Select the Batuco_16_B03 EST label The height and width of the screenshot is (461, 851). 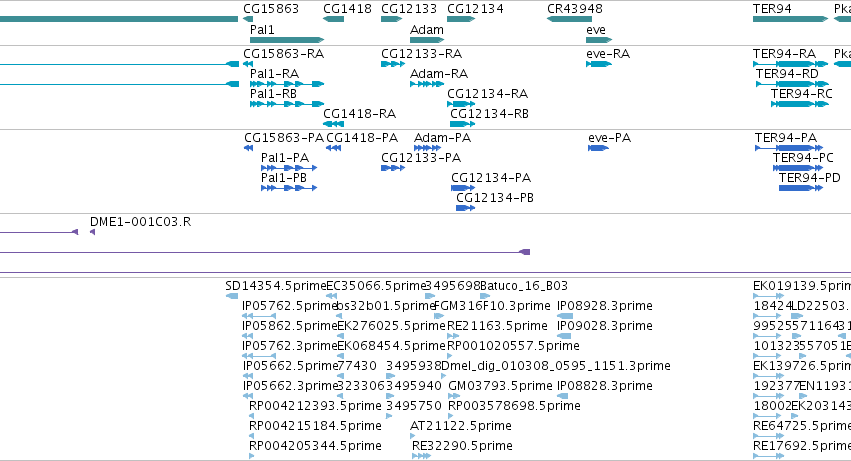[524, 286]
